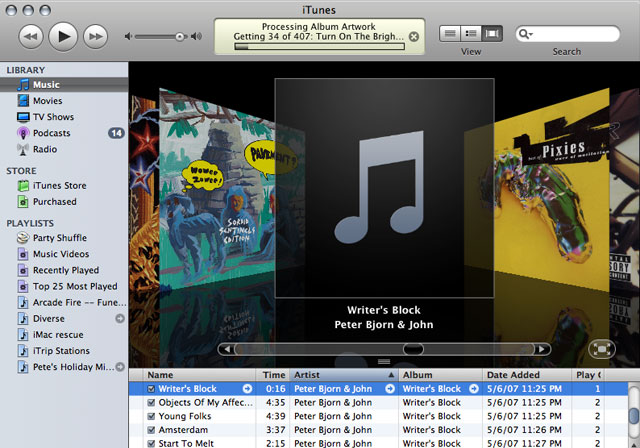Screen dimensions: 640x448
Task: Click the Cover Flow left scroll arrow
Action: point(227,349)
